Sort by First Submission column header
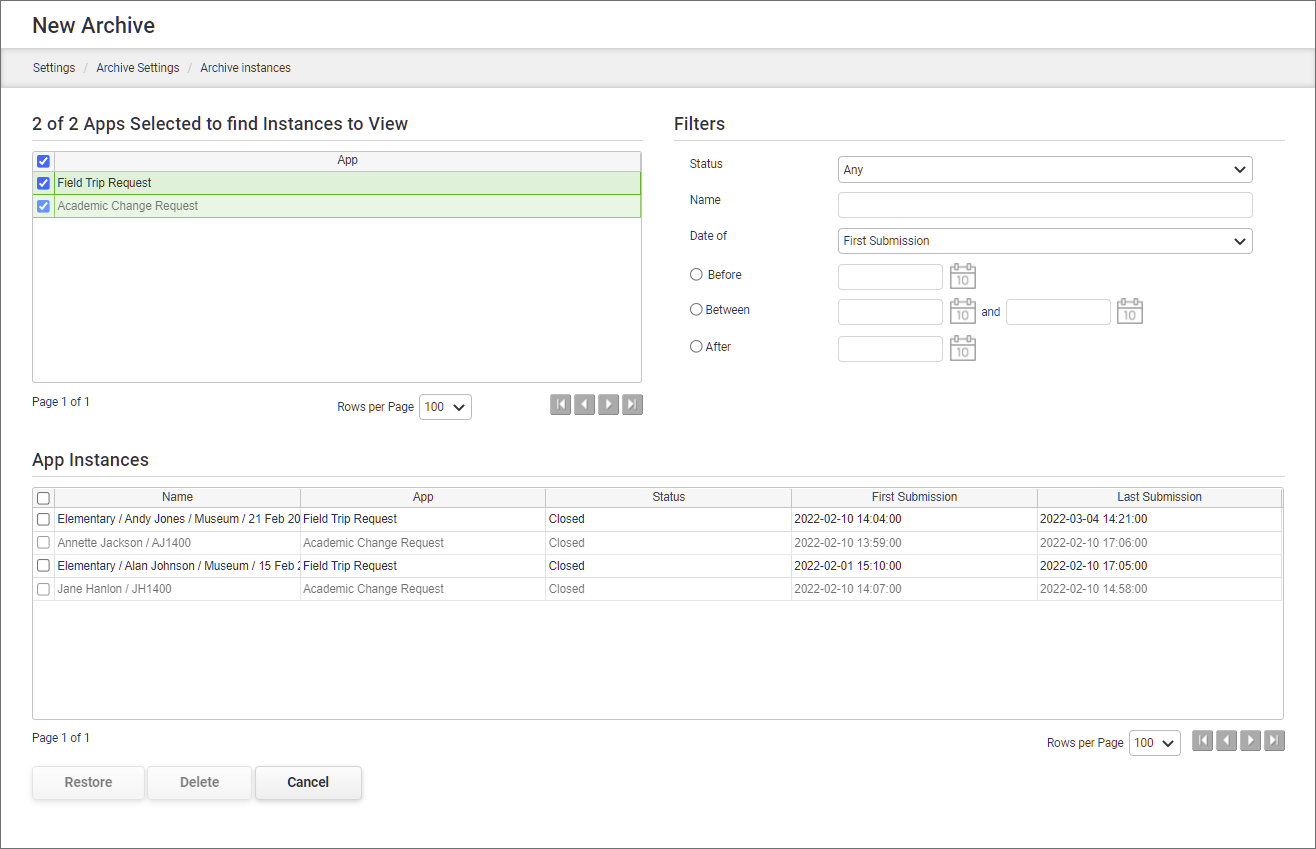Screen dimensions: 1316x849 [x=914, y=497]
